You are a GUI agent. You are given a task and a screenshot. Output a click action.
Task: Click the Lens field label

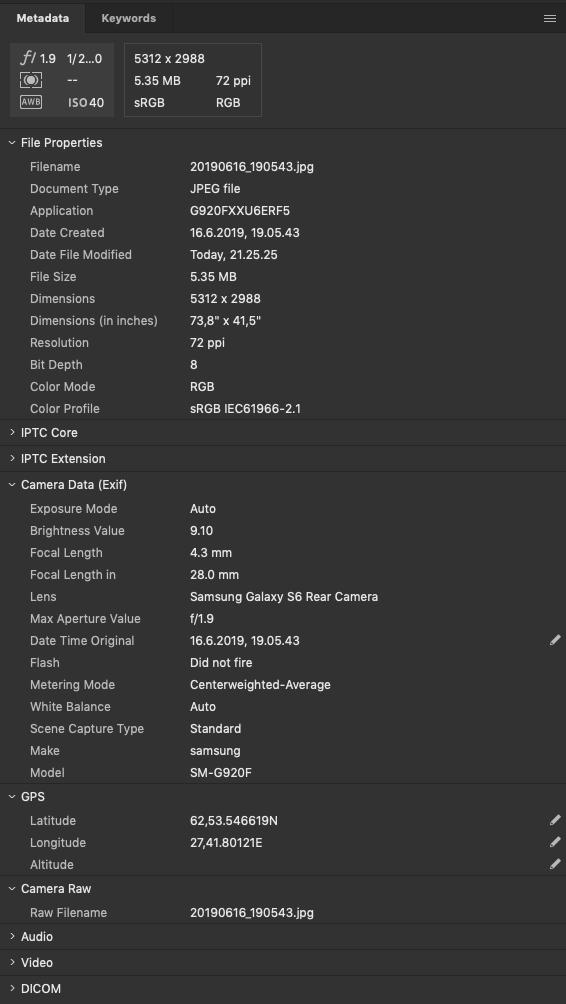coord(43,597)
